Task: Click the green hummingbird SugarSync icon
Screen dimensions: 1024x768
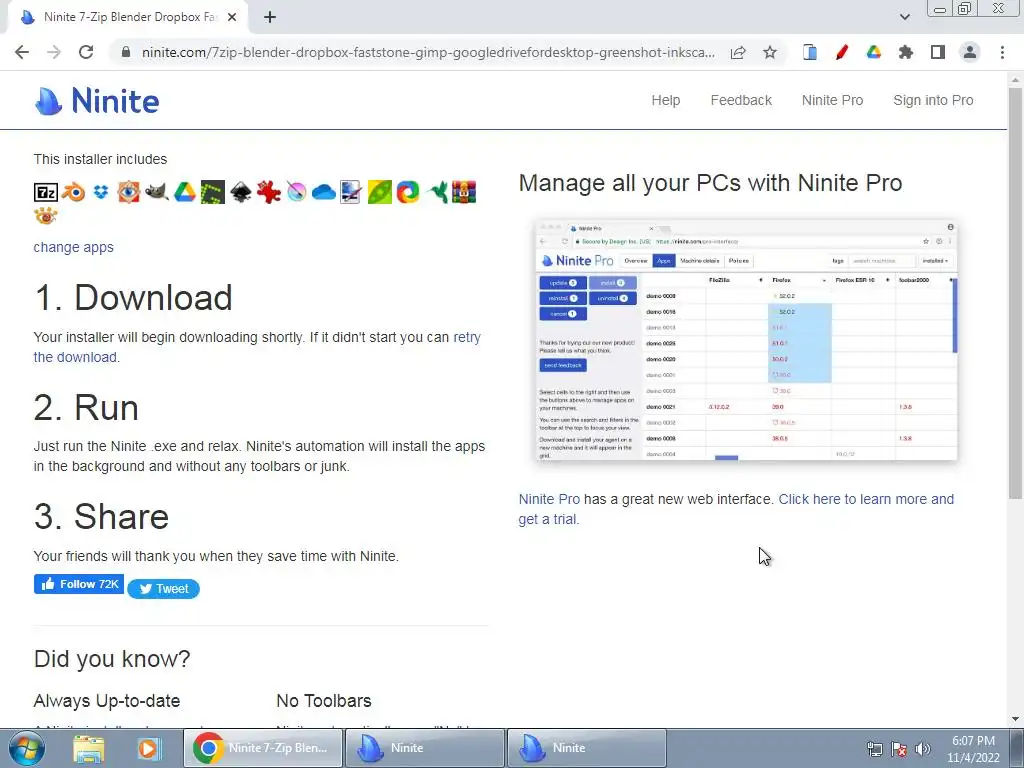Action: (x=436, y=192)
